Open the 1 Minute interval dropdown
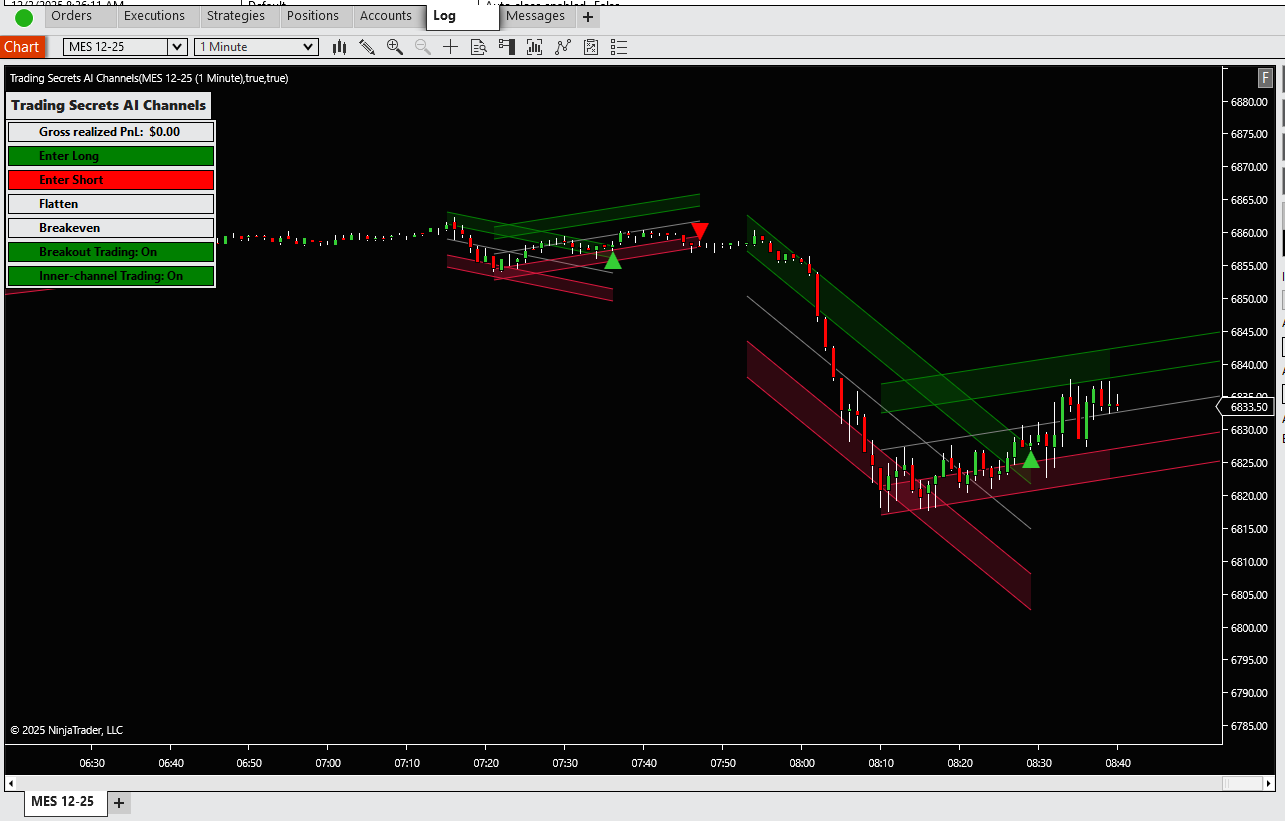This screenshot has width=1285, height=821. click(308, 47)
